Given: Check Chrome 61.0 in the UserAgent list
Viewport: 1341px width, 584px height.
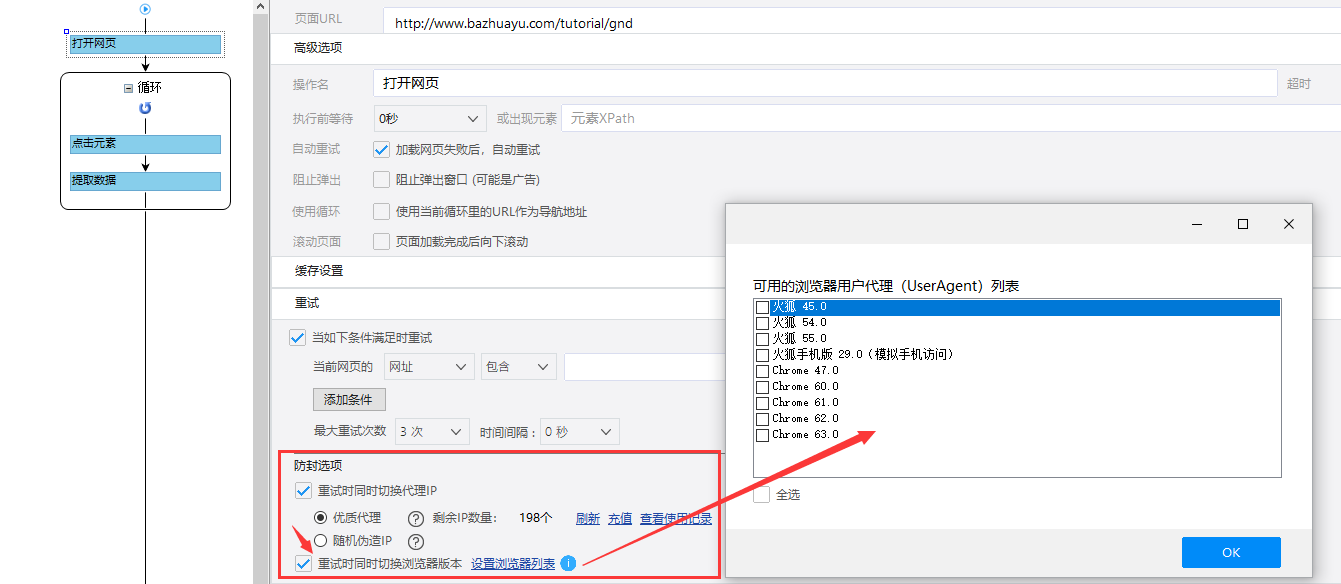Looking at the screenshot, I should 763,403.
